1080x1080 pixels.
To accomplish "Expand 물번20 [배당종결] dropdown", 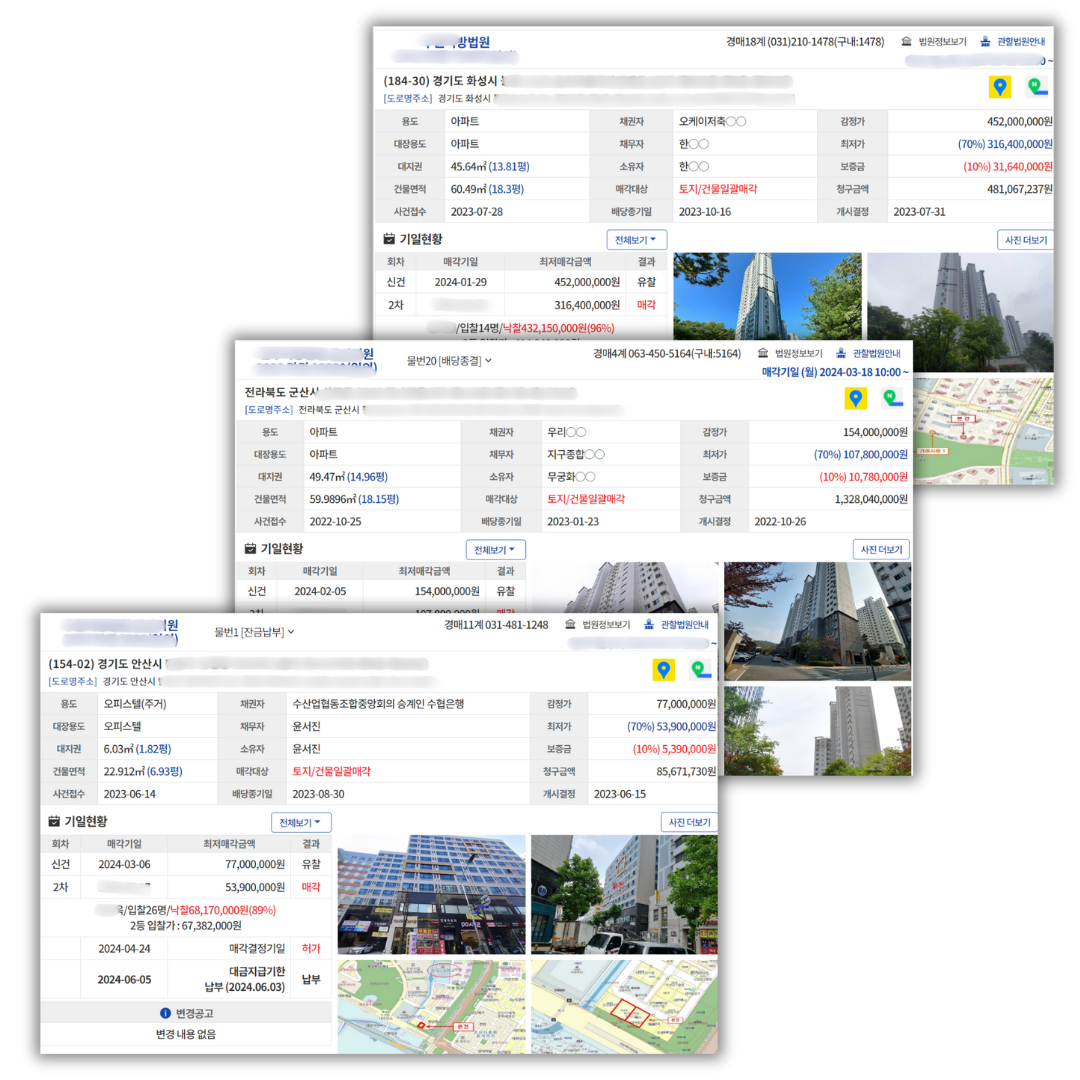I will pos(449,360).
